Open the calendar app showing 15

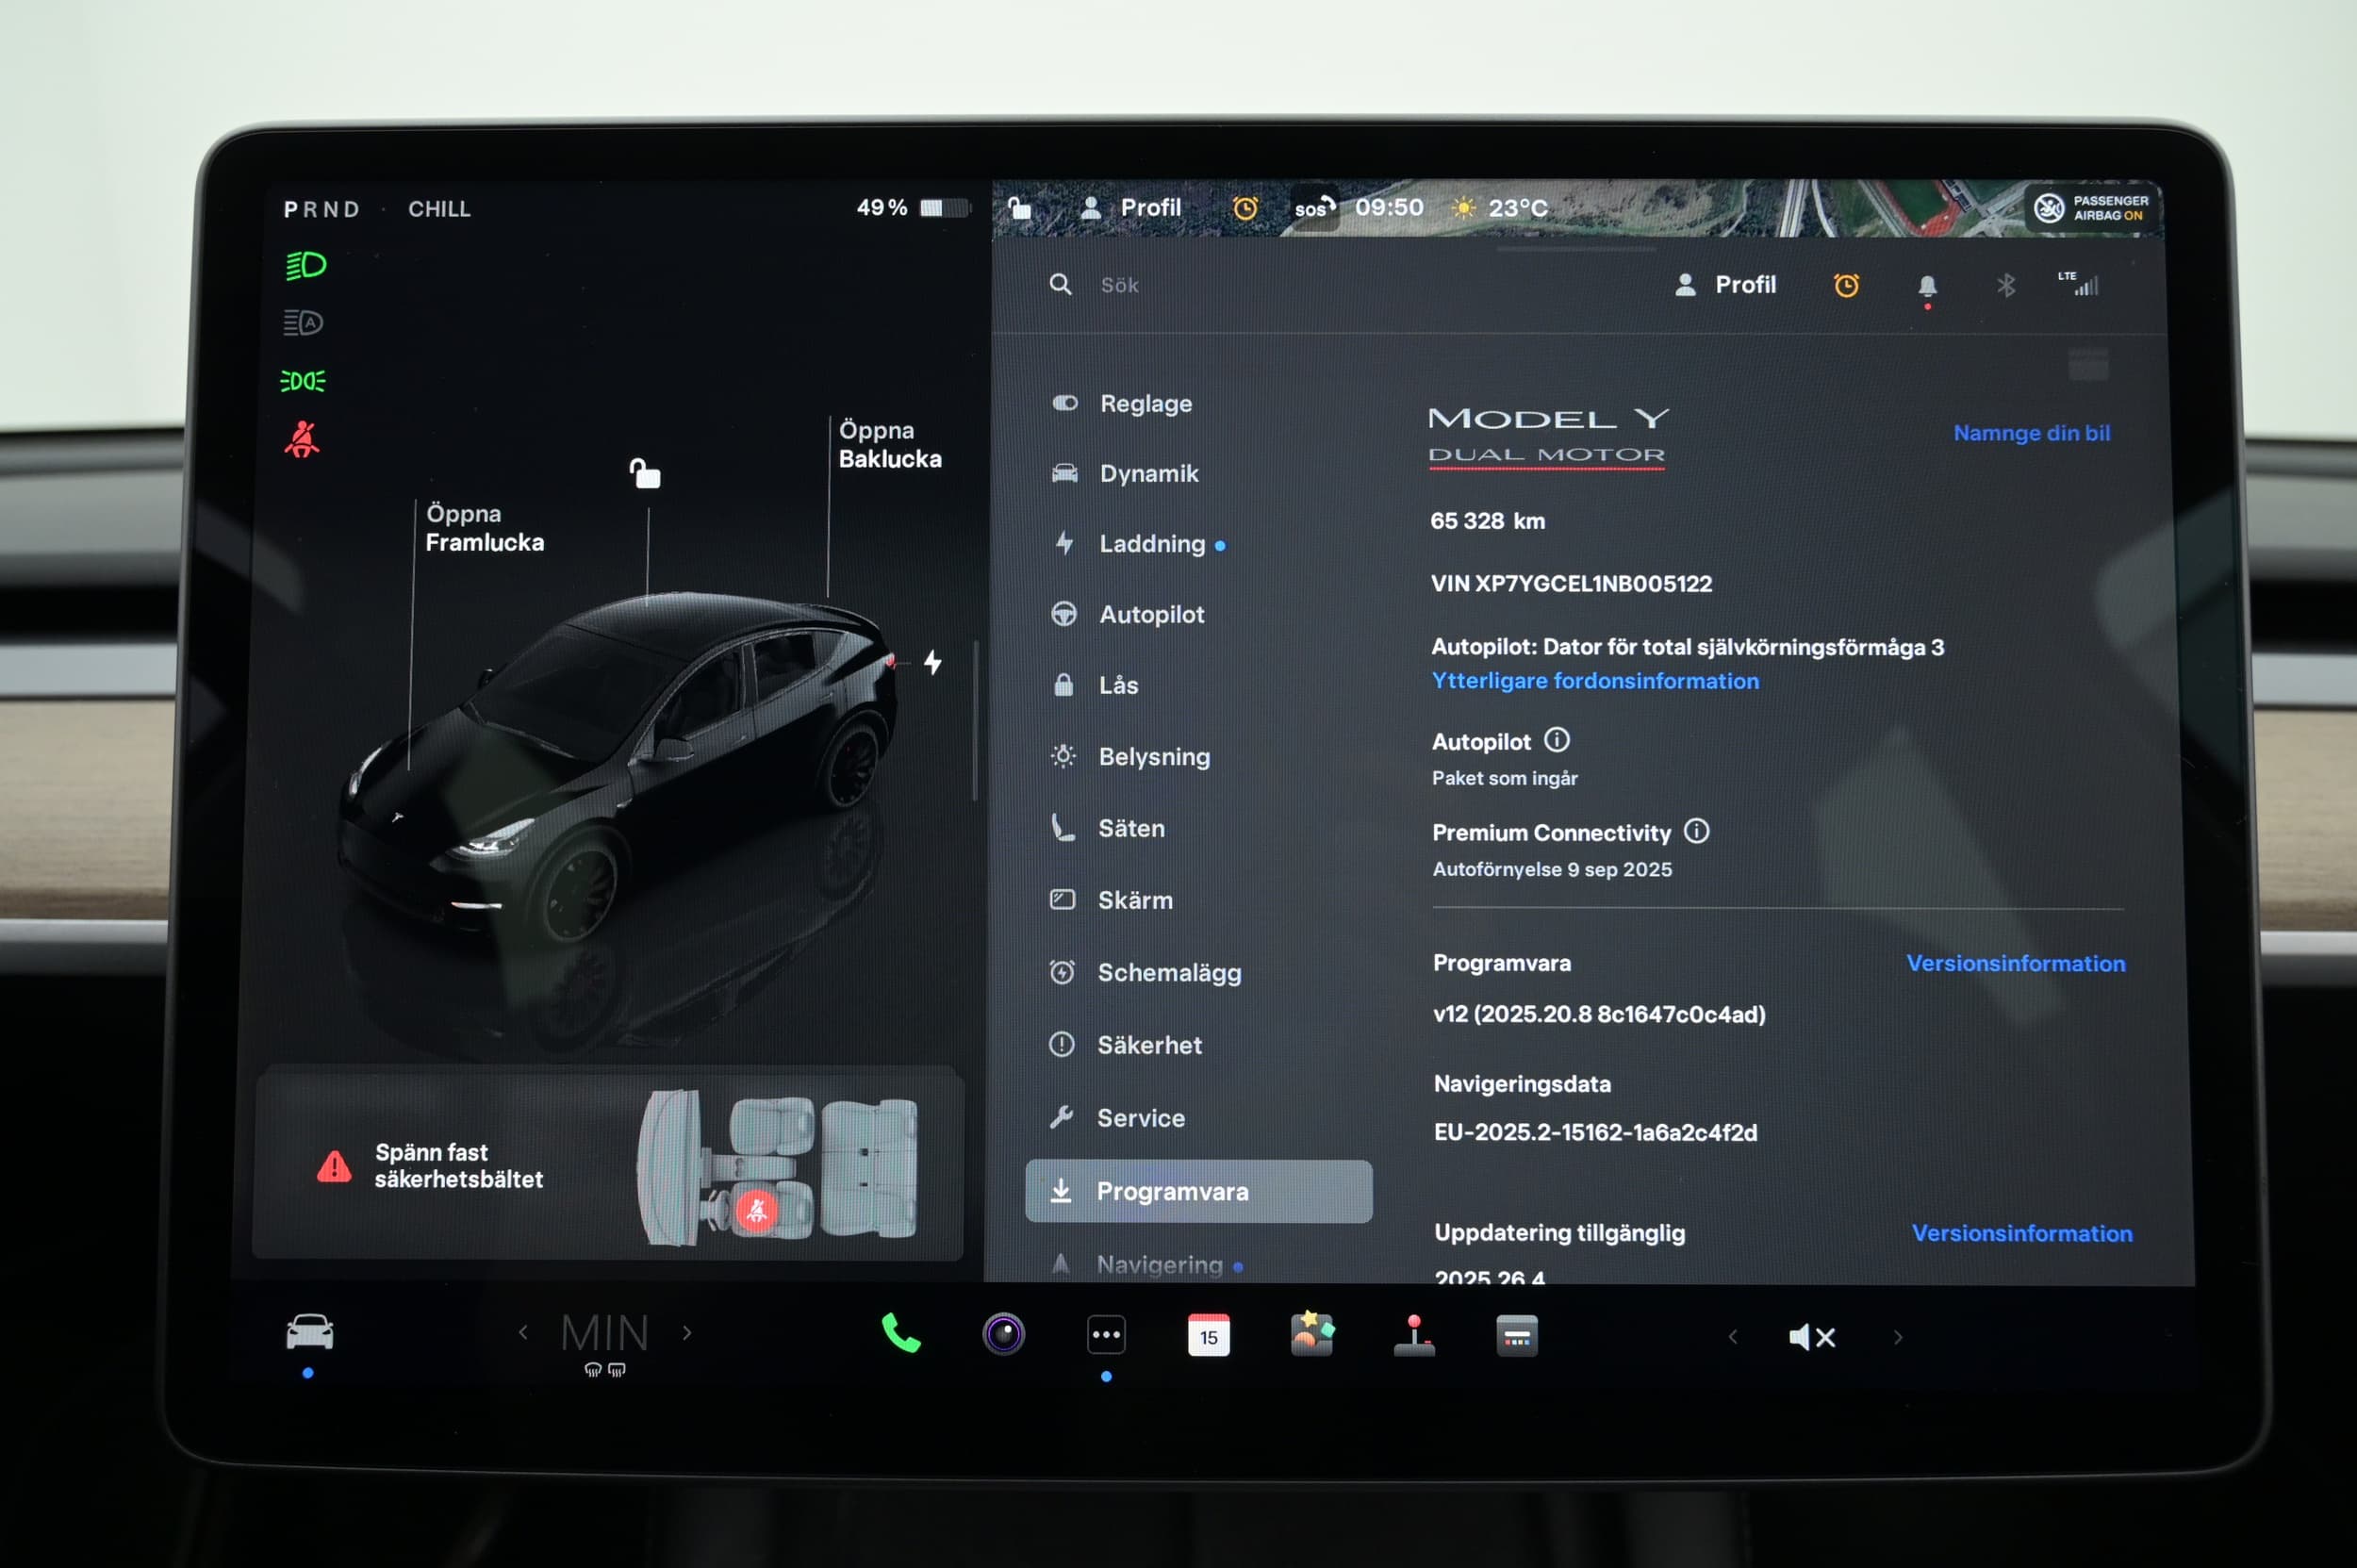tap(1208, 1335)
